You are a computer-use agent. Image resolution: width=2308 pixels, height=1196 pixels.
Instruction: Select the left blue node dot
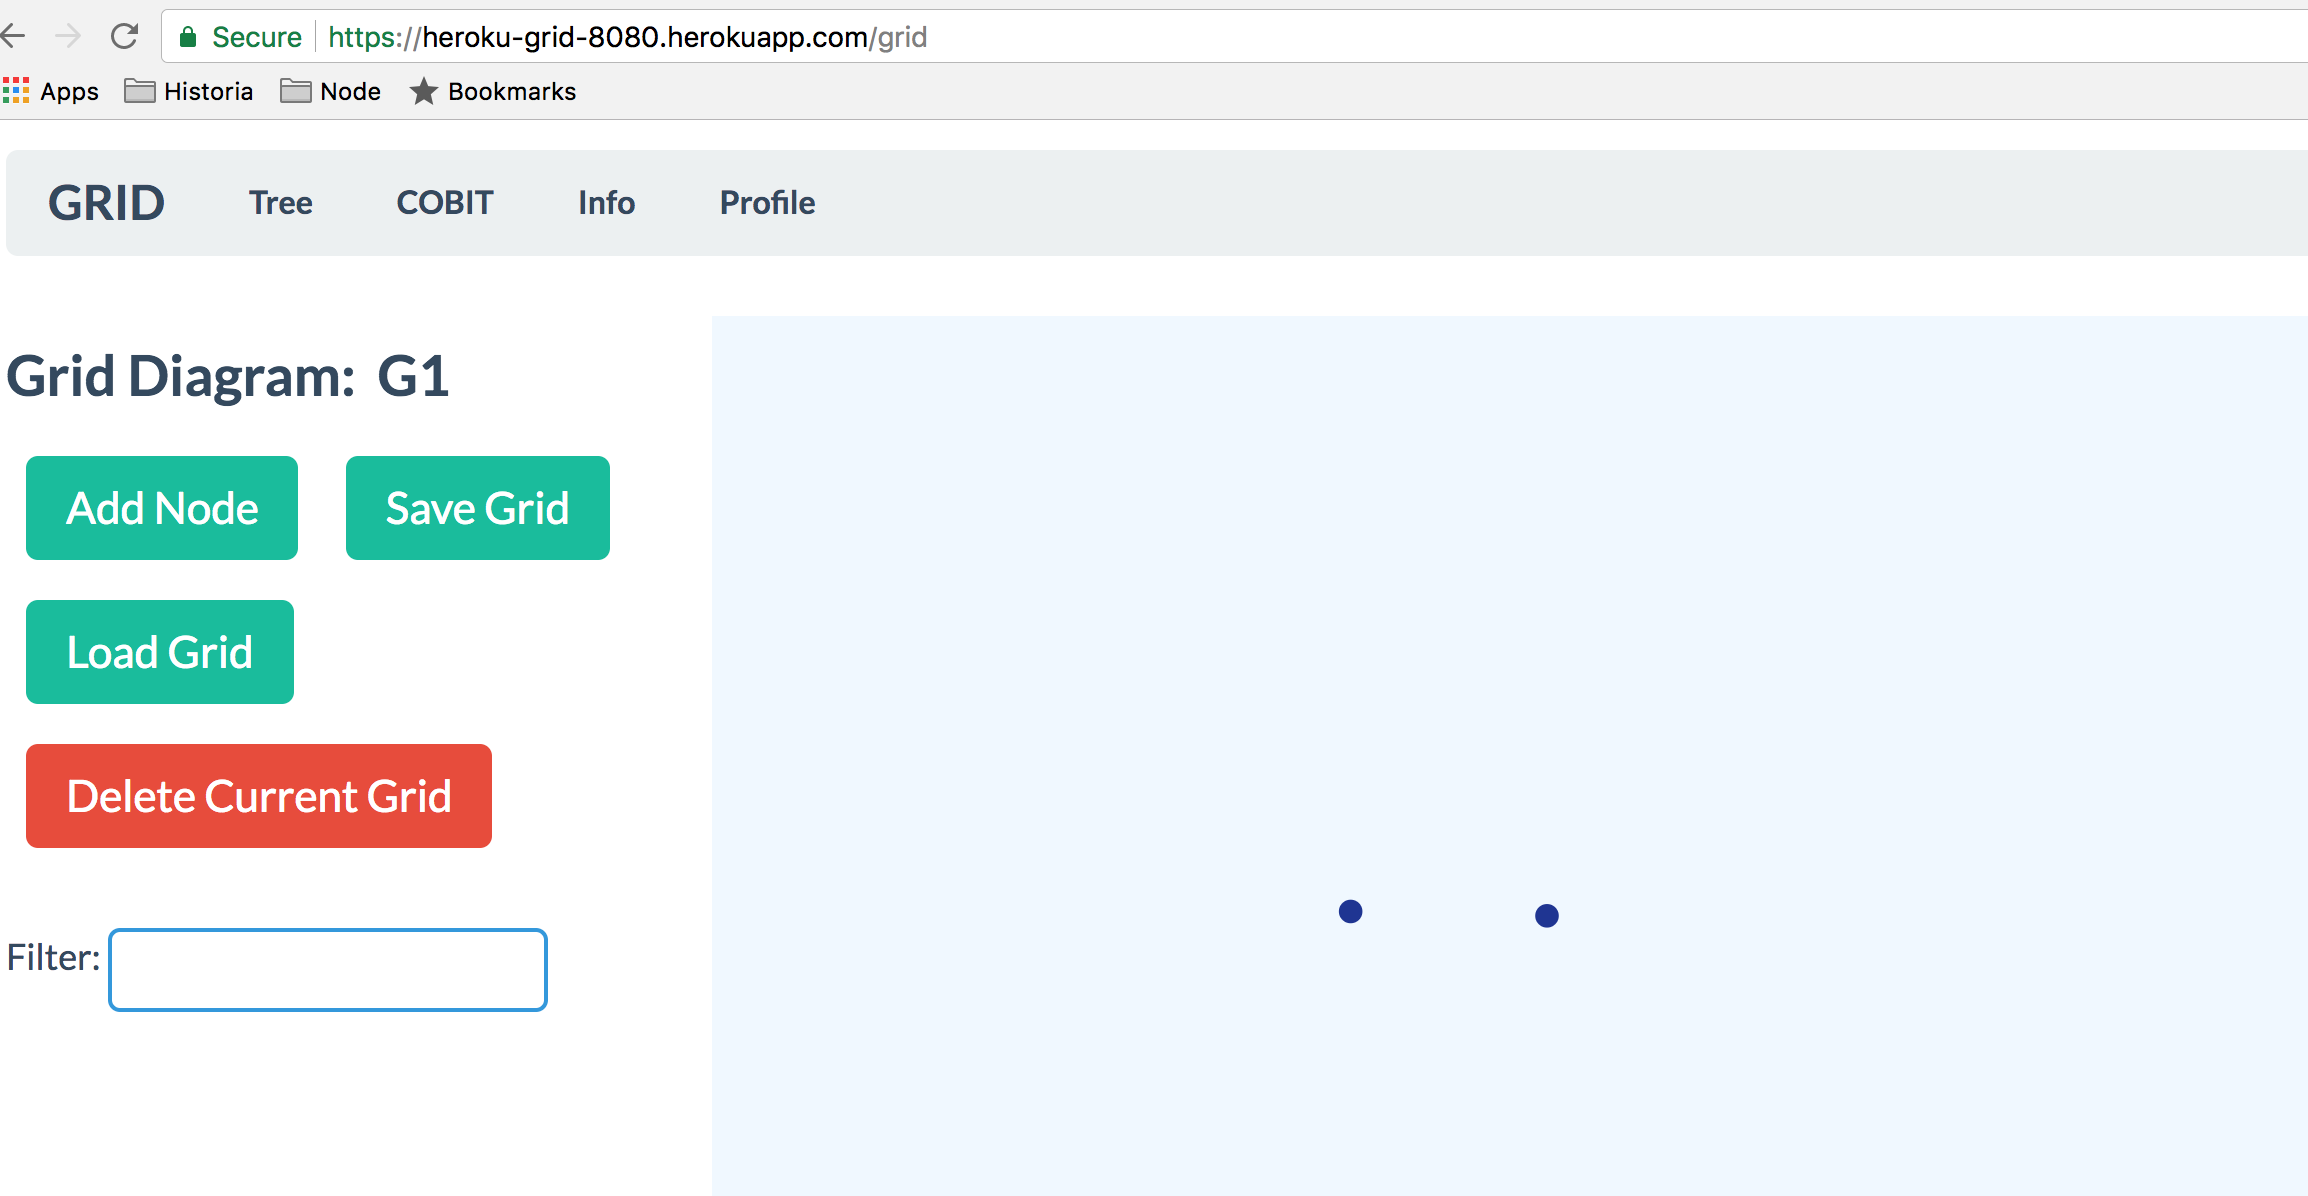tap(1350, 911)
